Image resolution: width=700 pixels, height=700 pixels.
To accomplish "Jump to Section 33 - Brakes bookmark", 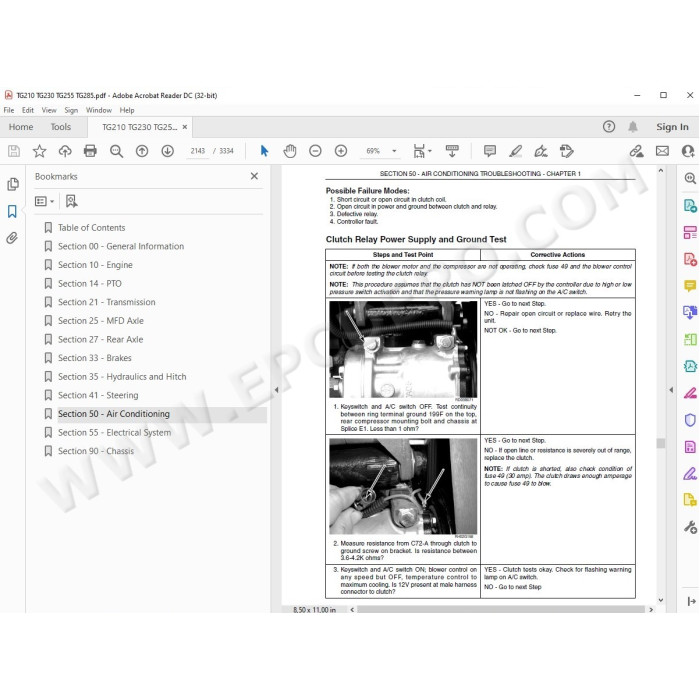I will click(x=95, y=358).
